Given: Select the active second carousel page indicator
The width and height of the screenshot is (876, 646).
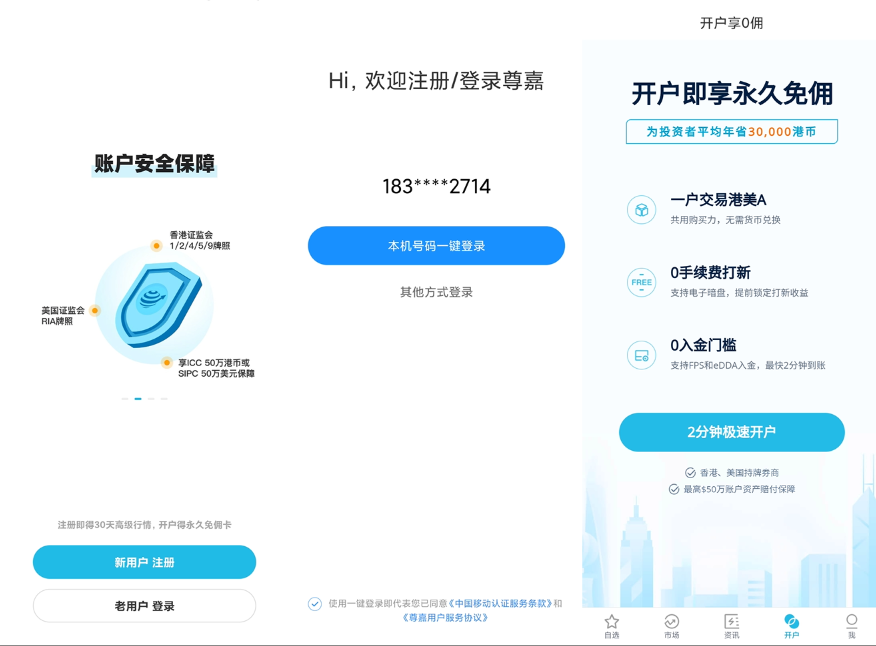Looking at the screenshot, I should 138,398.
